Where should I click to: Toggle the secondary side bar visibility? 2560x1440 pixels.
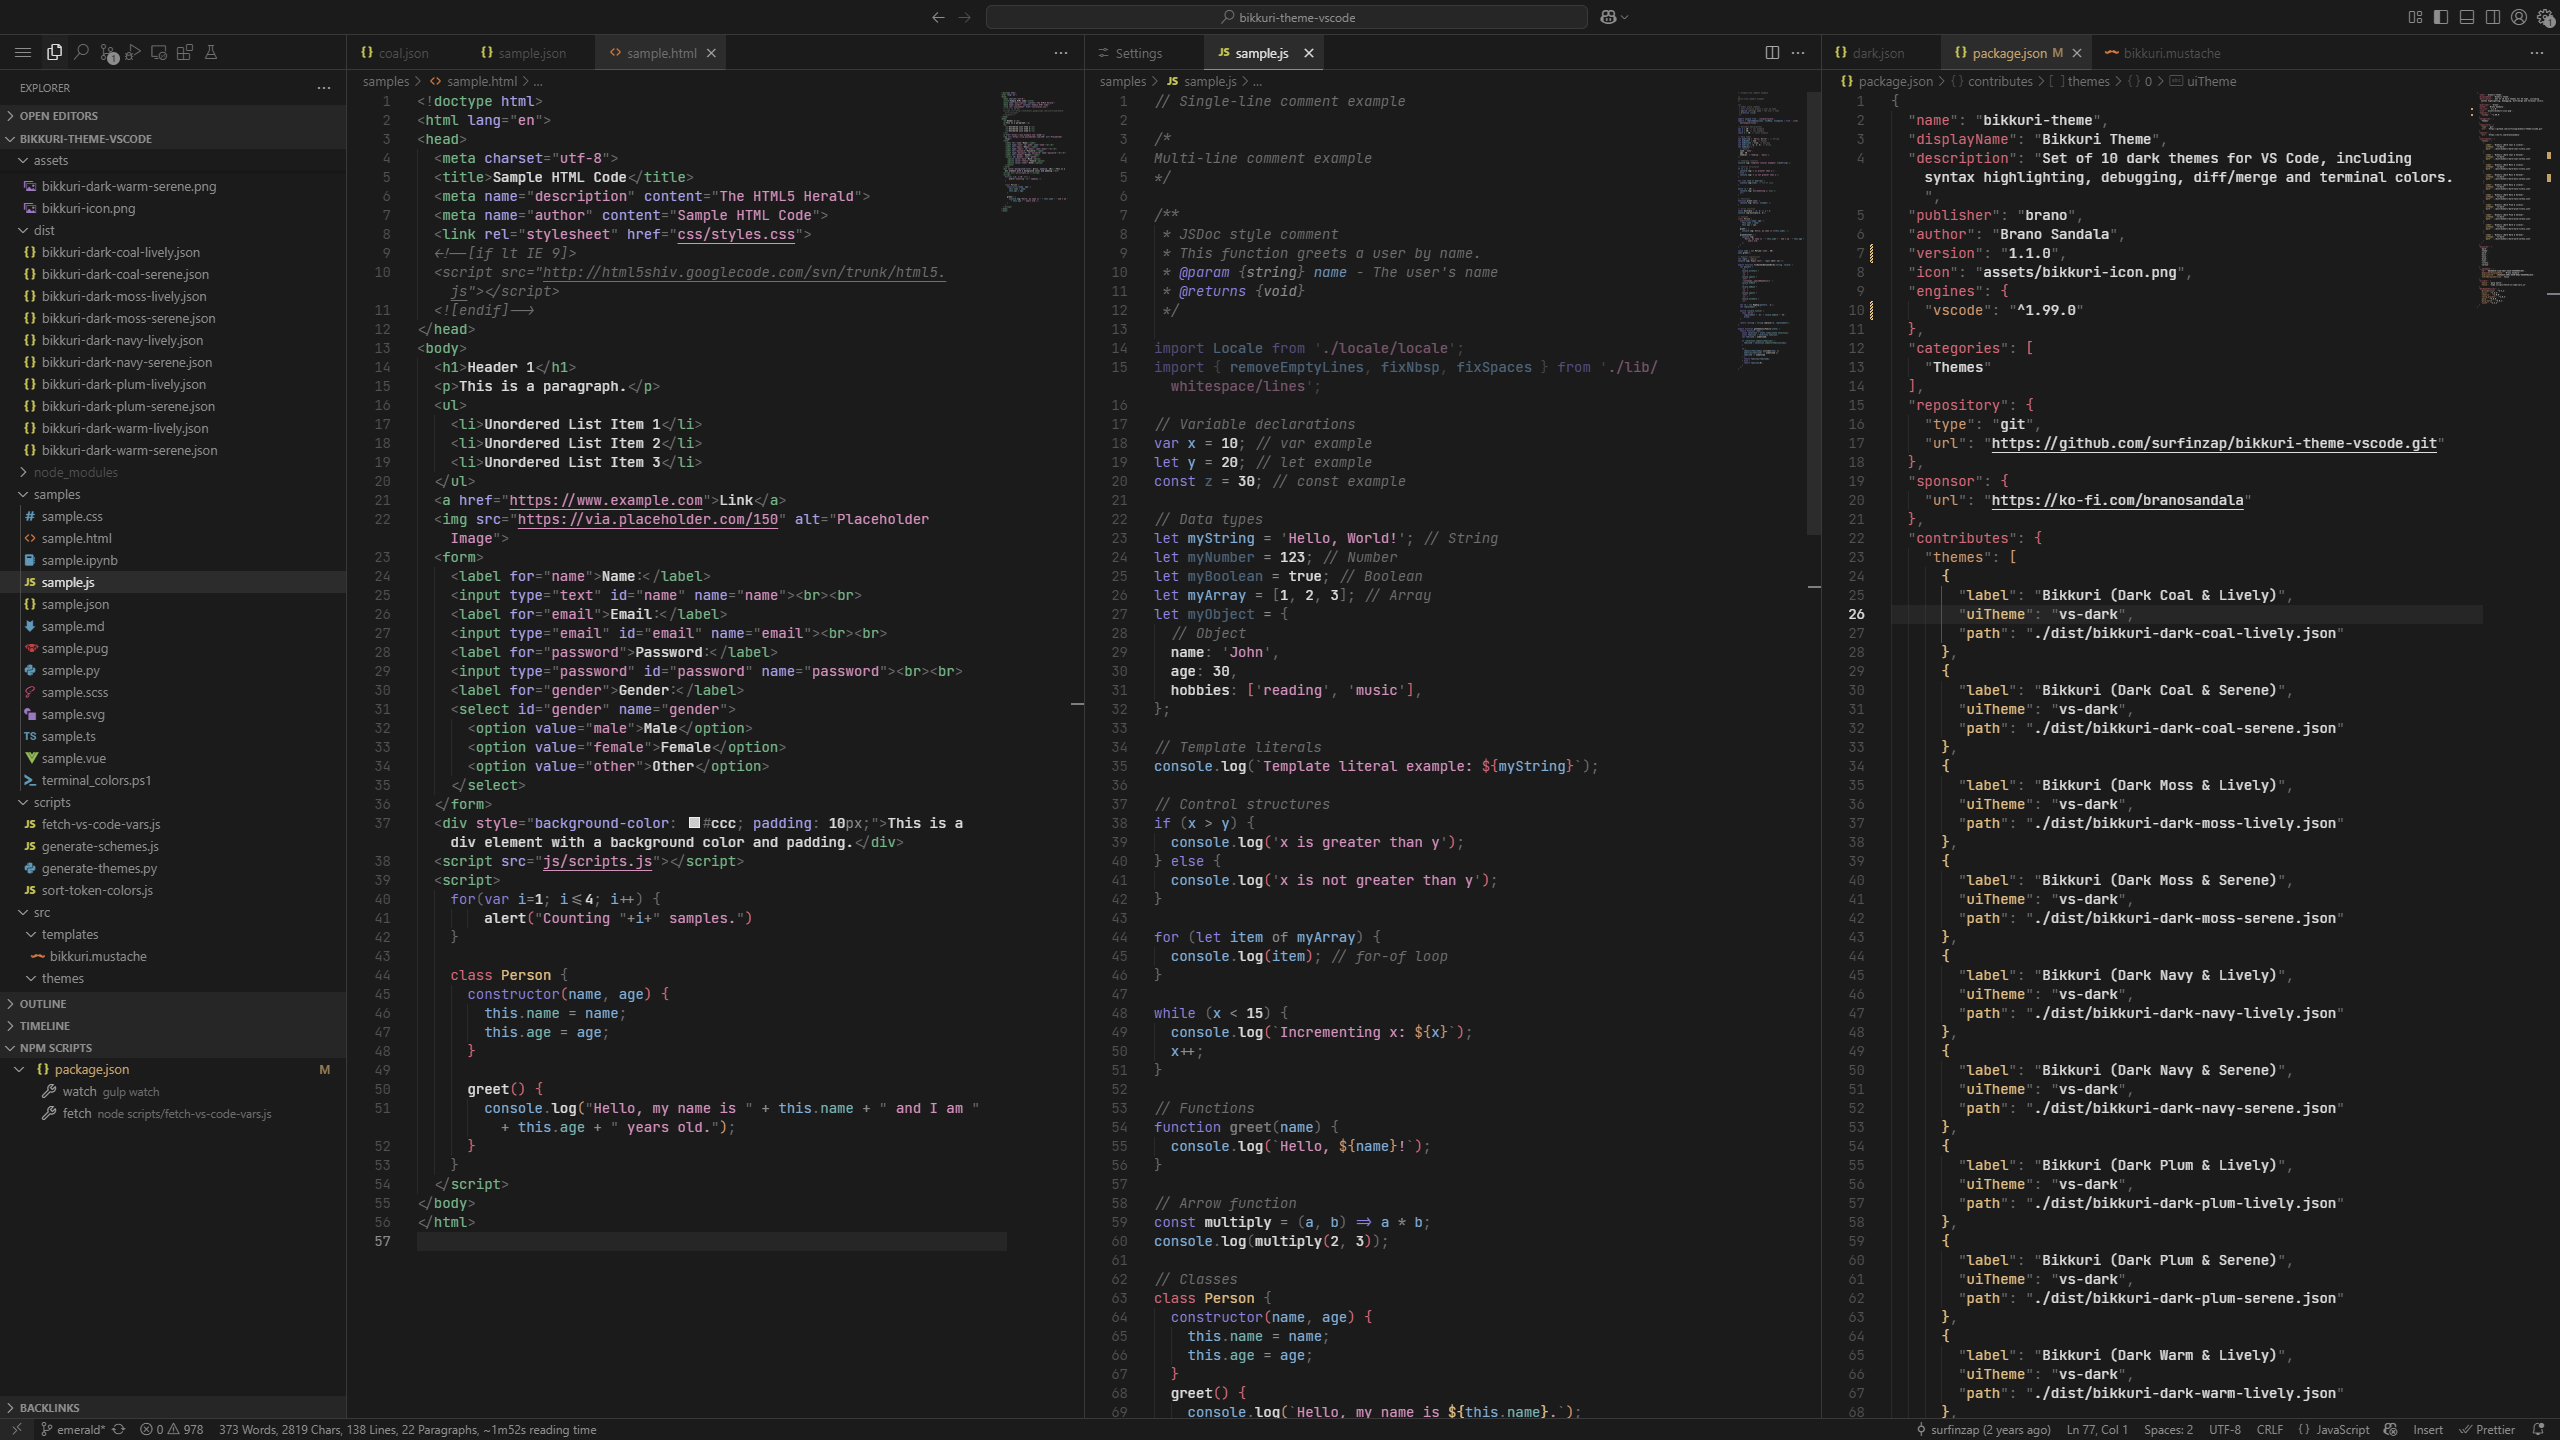2493,17
